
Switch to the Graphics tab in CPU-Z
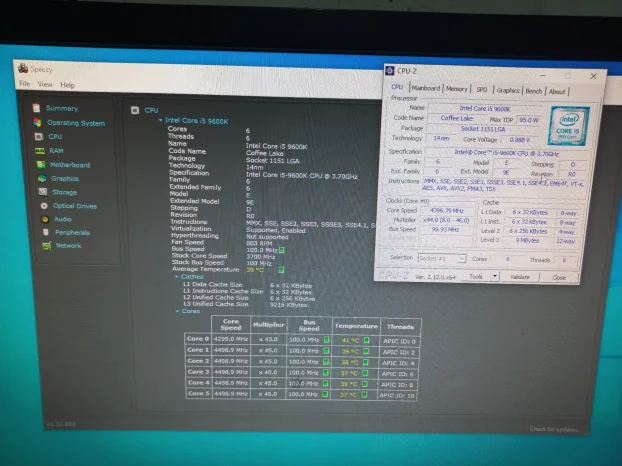click(508, 90)
